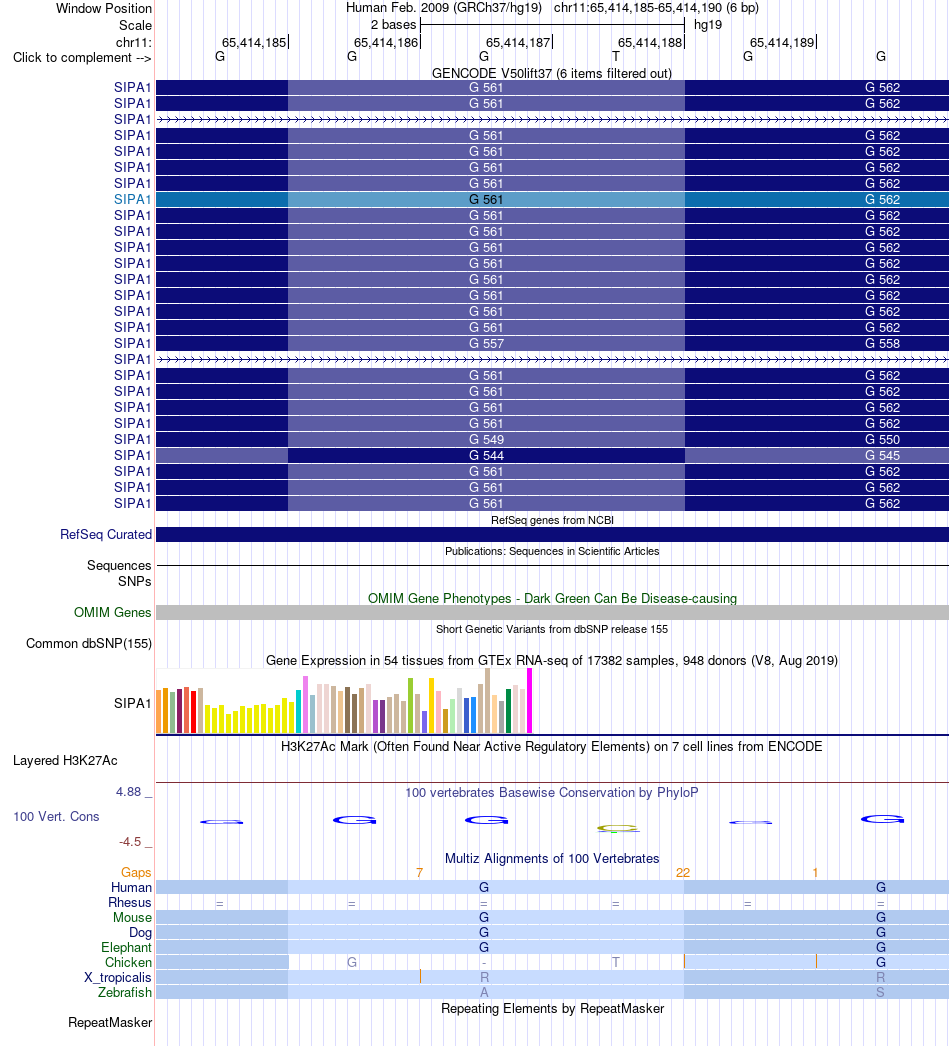Viewport: 950px width, 1046px height.
Task: Click the gap count 22
Action: click(x=682, y=873)
